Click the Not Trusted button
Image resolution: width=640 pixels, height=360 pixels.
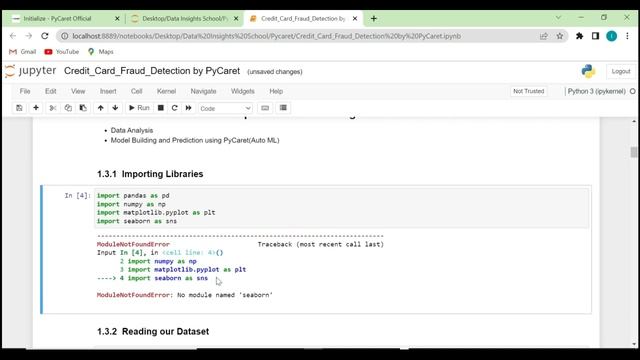coord(529,91)
